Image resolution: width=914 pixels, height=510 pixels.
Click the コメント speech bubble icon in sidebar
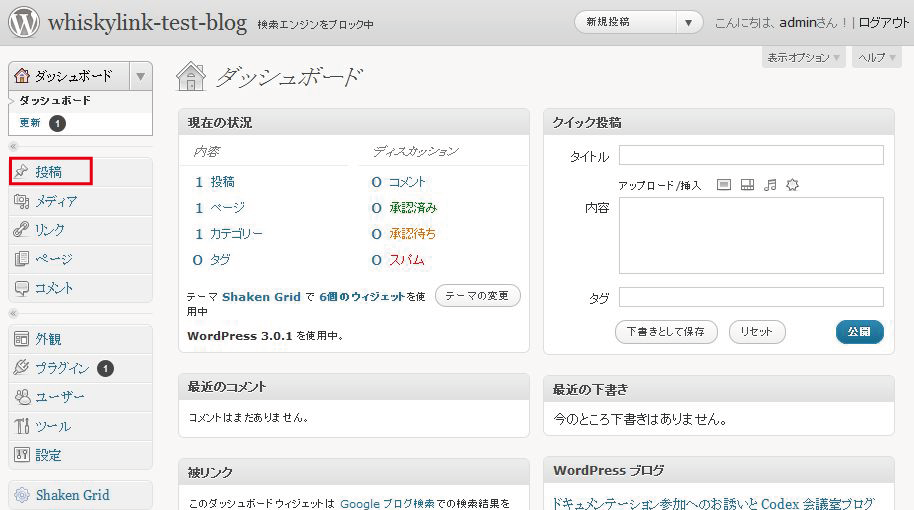[22, 288]
